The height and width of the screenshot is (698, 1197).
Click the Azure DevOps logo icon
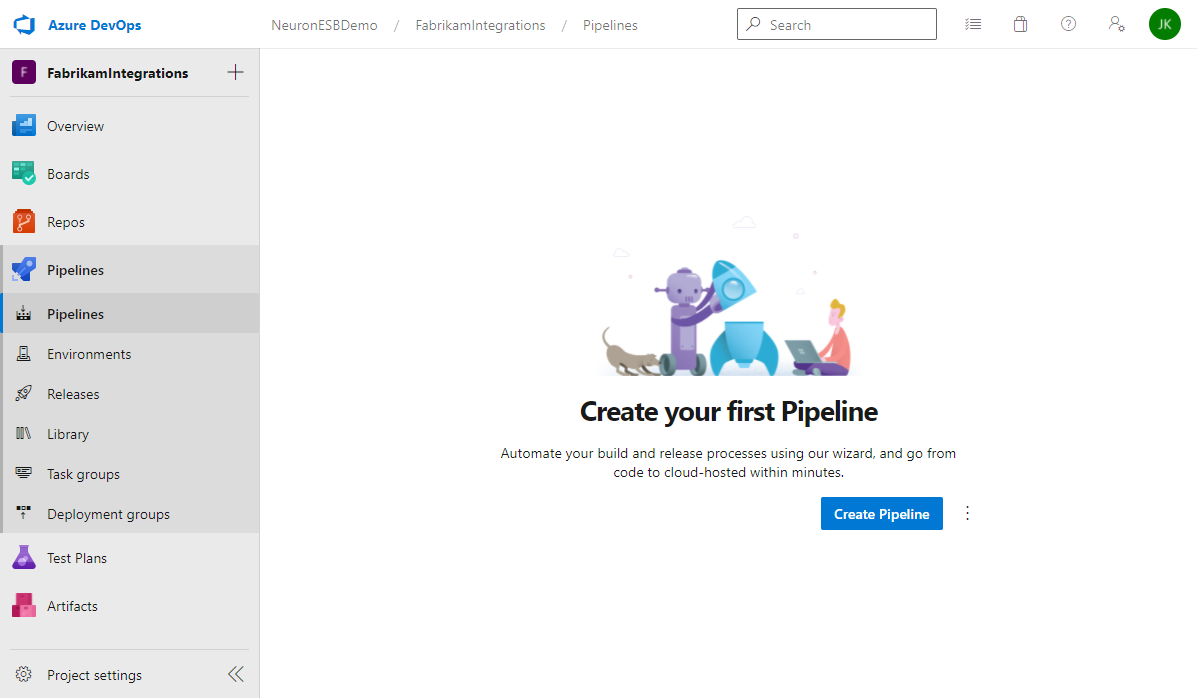coord(24,25)
